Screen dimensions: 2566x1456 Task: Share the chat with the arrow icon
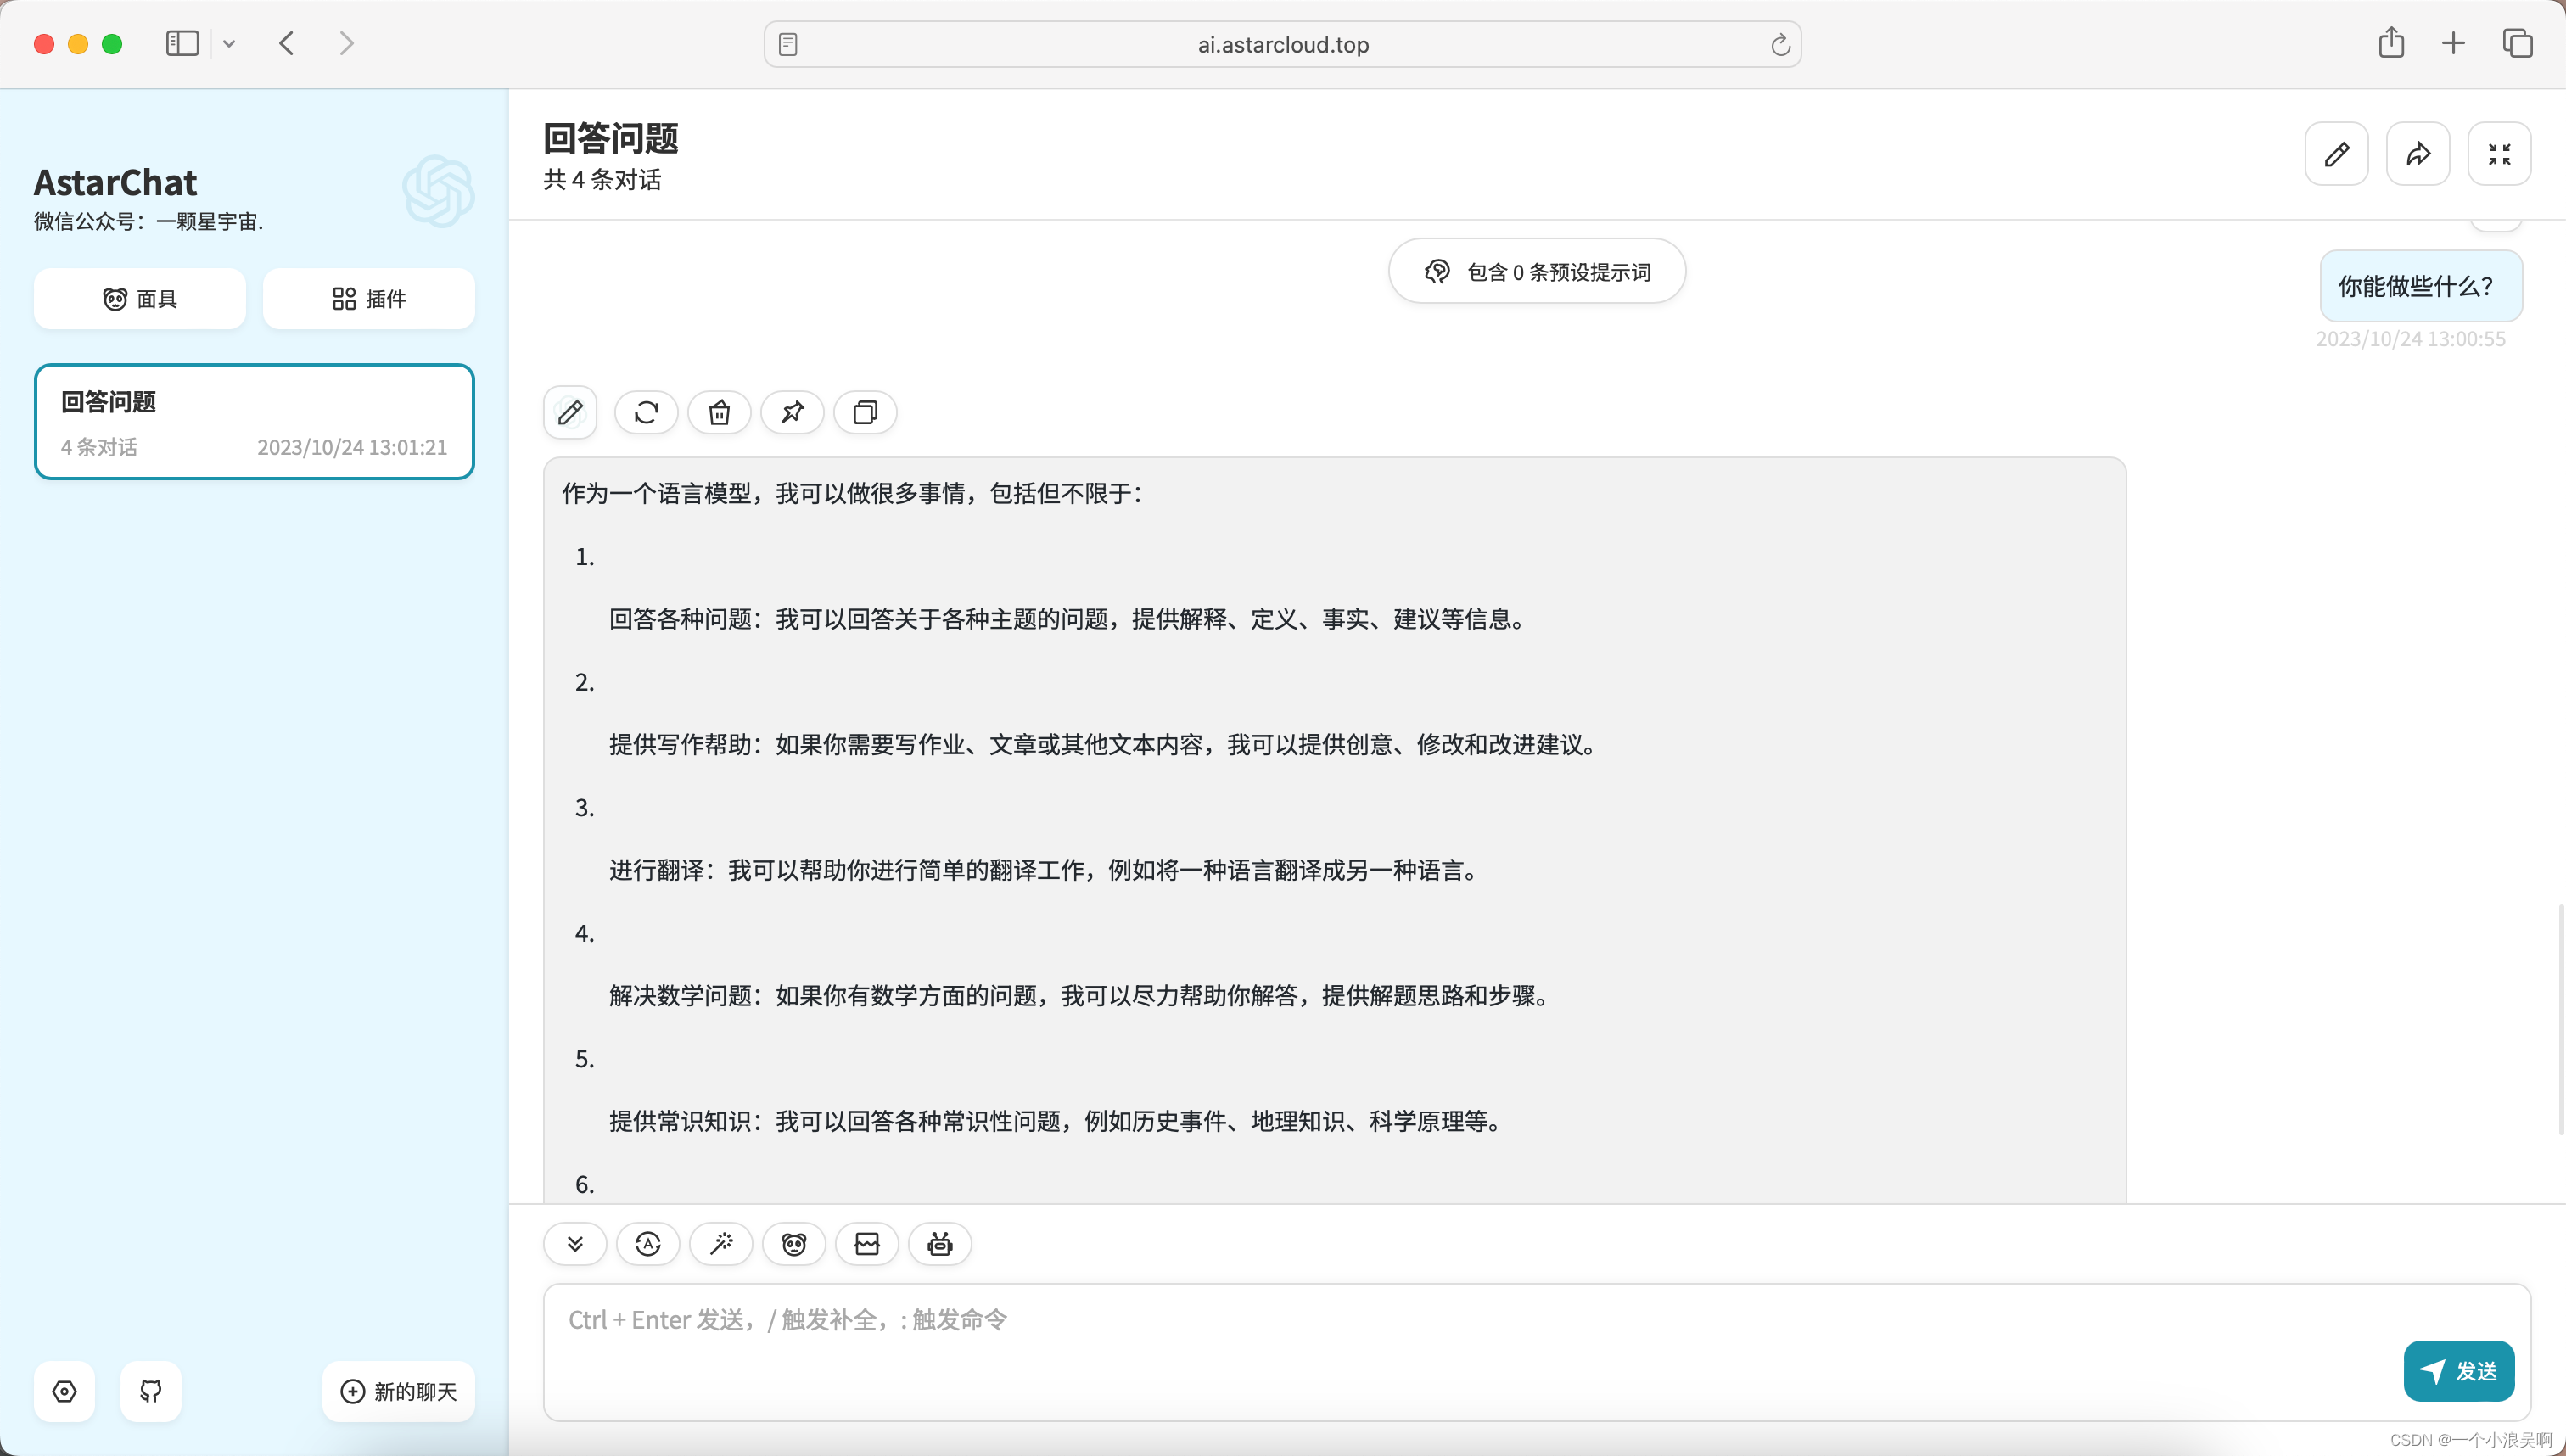point(2418,154)
